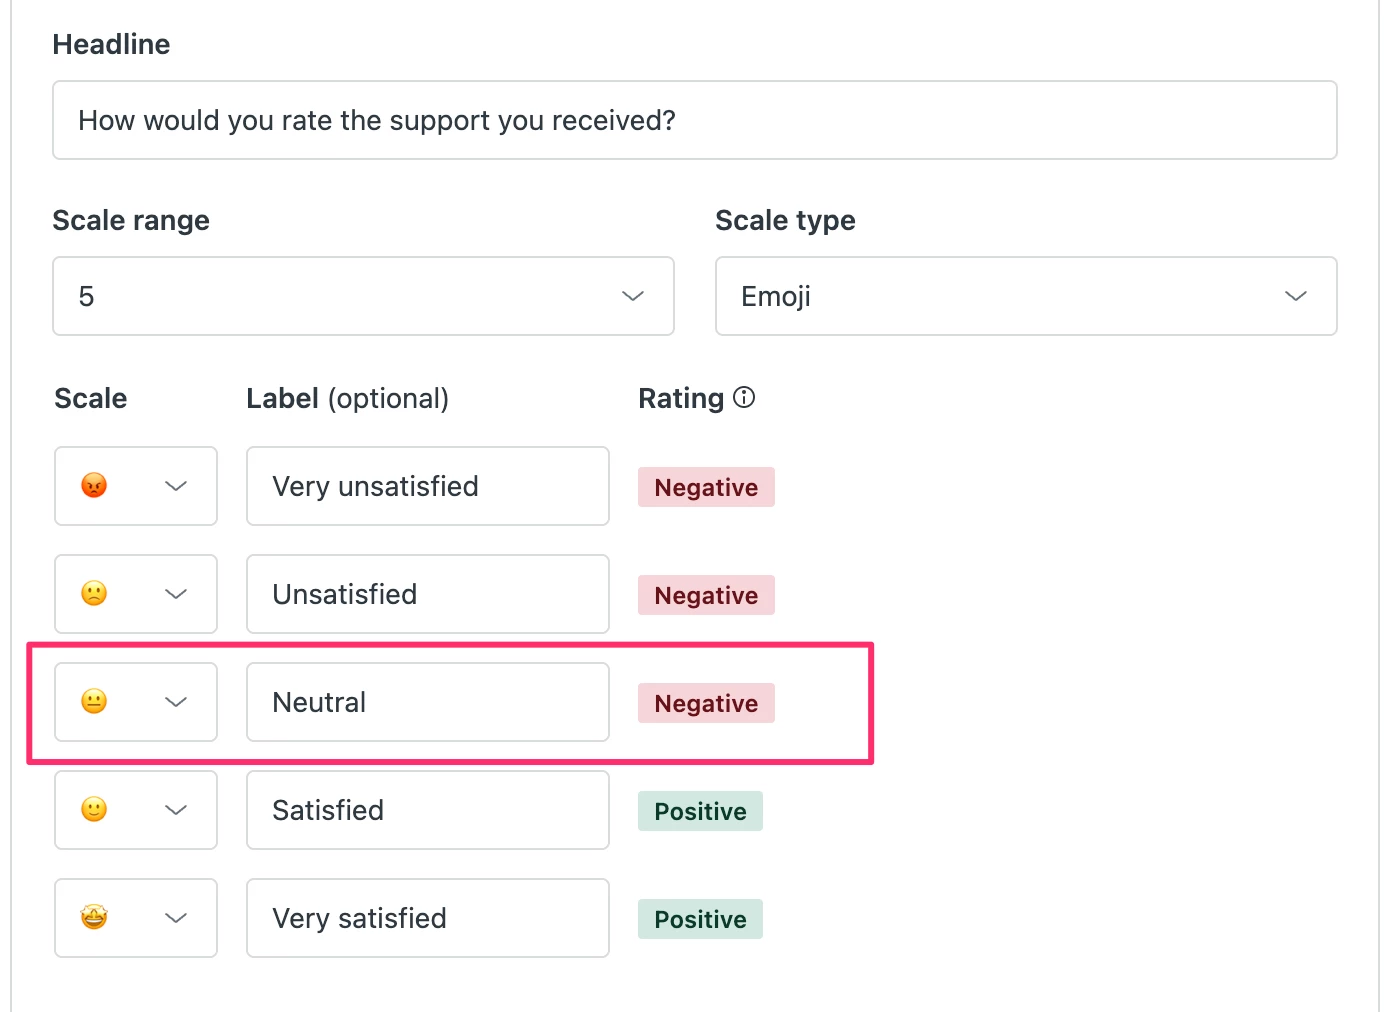The image size is (1396, 1012).
Task: Expand emoji picker chevron for Very unsatisfied
Action: [x=176, y=486]
